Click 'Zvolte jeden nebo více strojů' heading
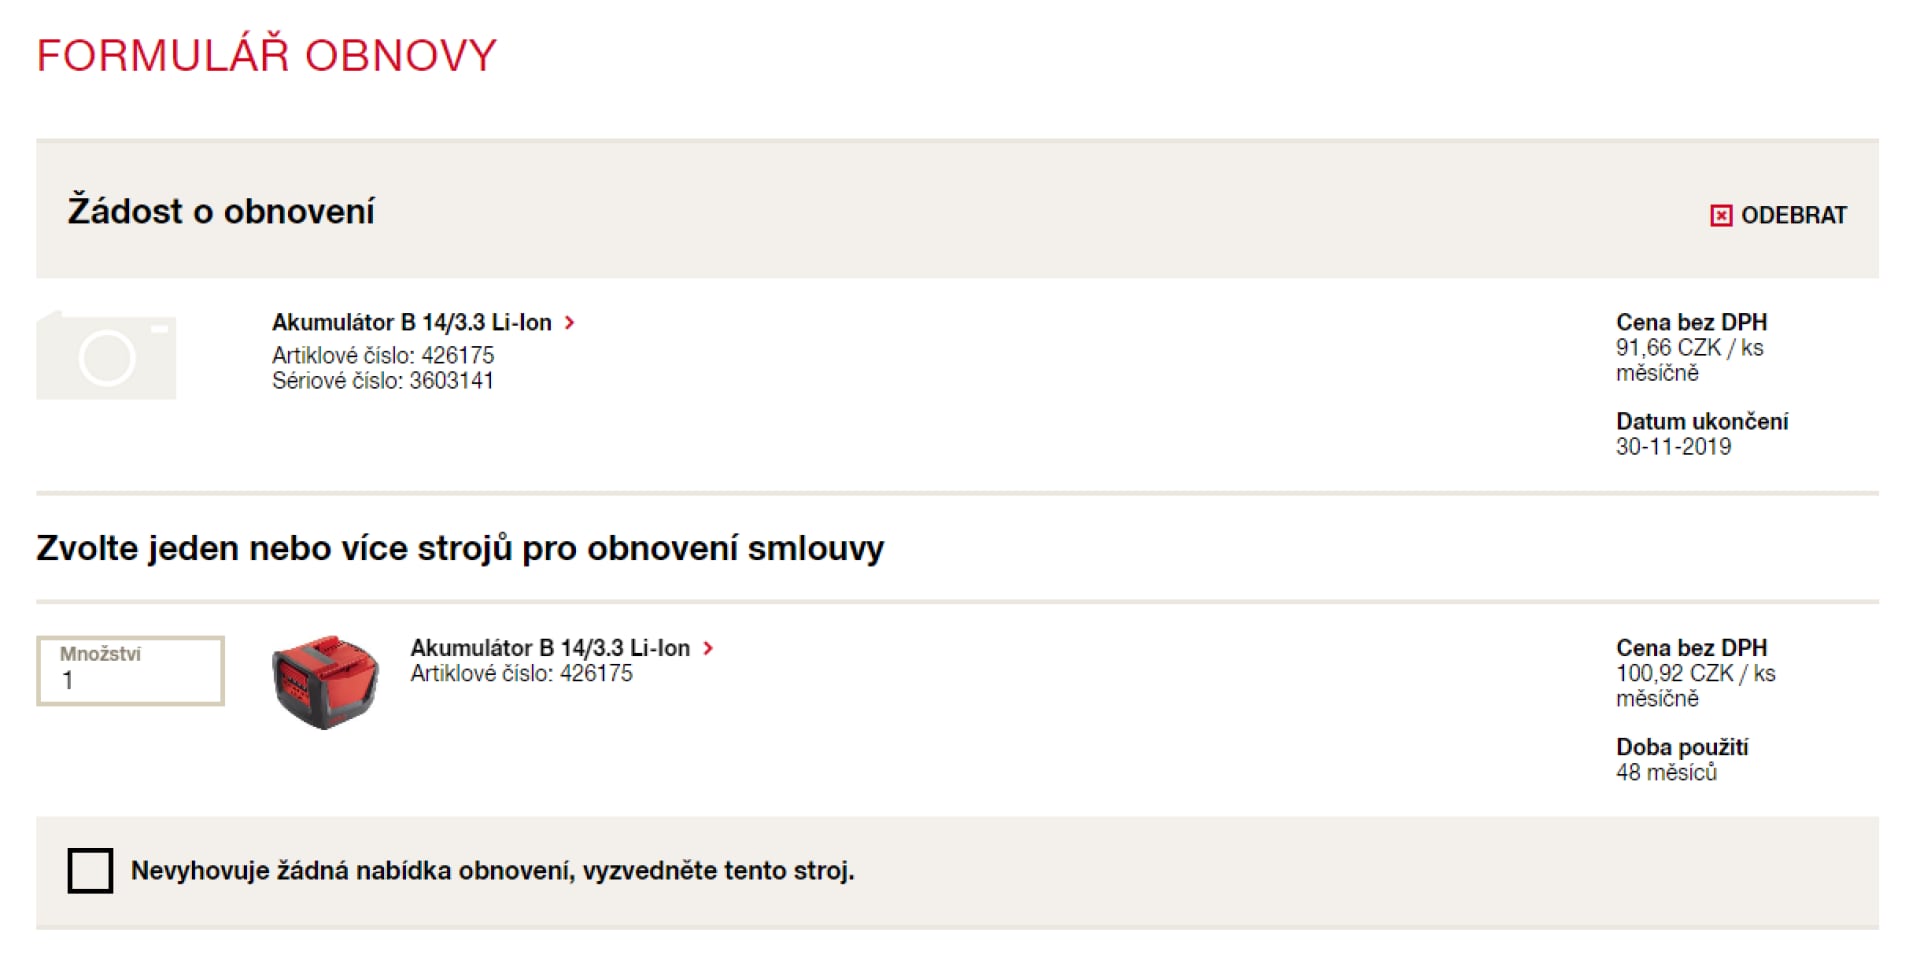Screen dimensions: 1920x966 pos(460,548)
